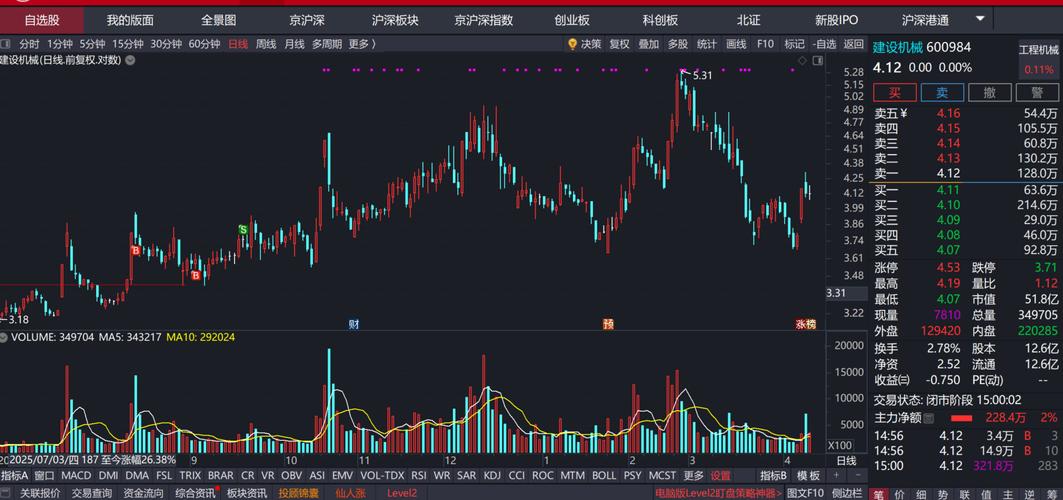1063x500 pixels.
Task: Click the minus zoom button below volume chart
Action: click(857, 476)
